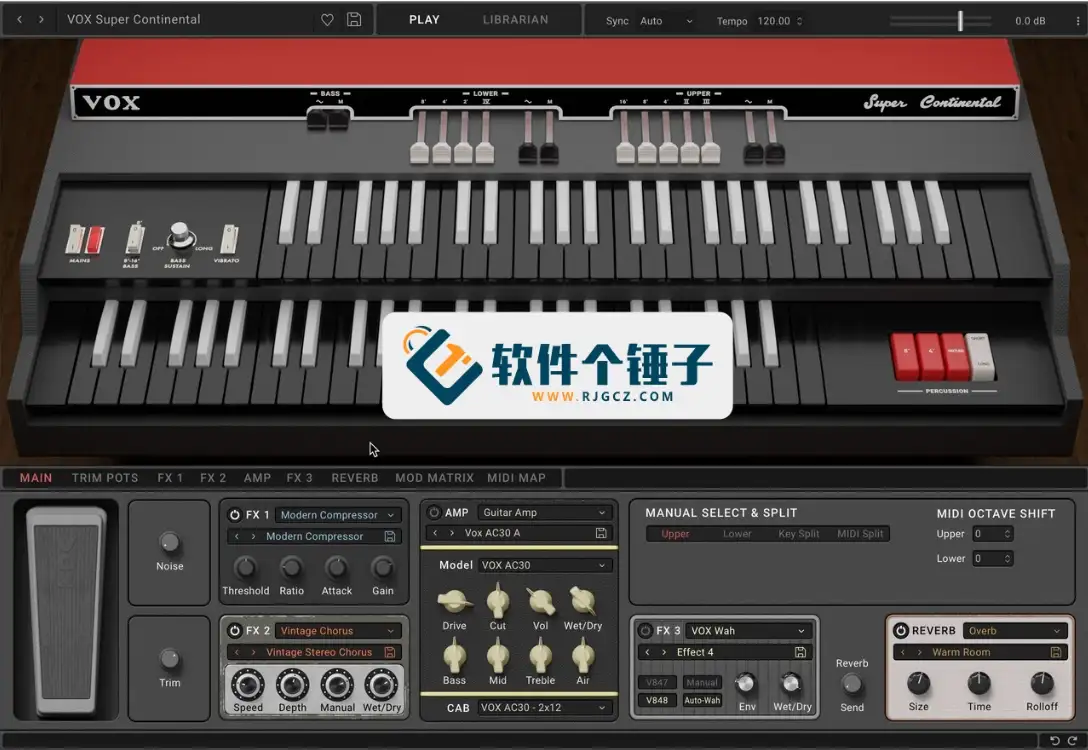Next amp preset arrow beside Vox AC30 A
The height and width of the screenshot is (750, 1088).
(x=452, y=533)
